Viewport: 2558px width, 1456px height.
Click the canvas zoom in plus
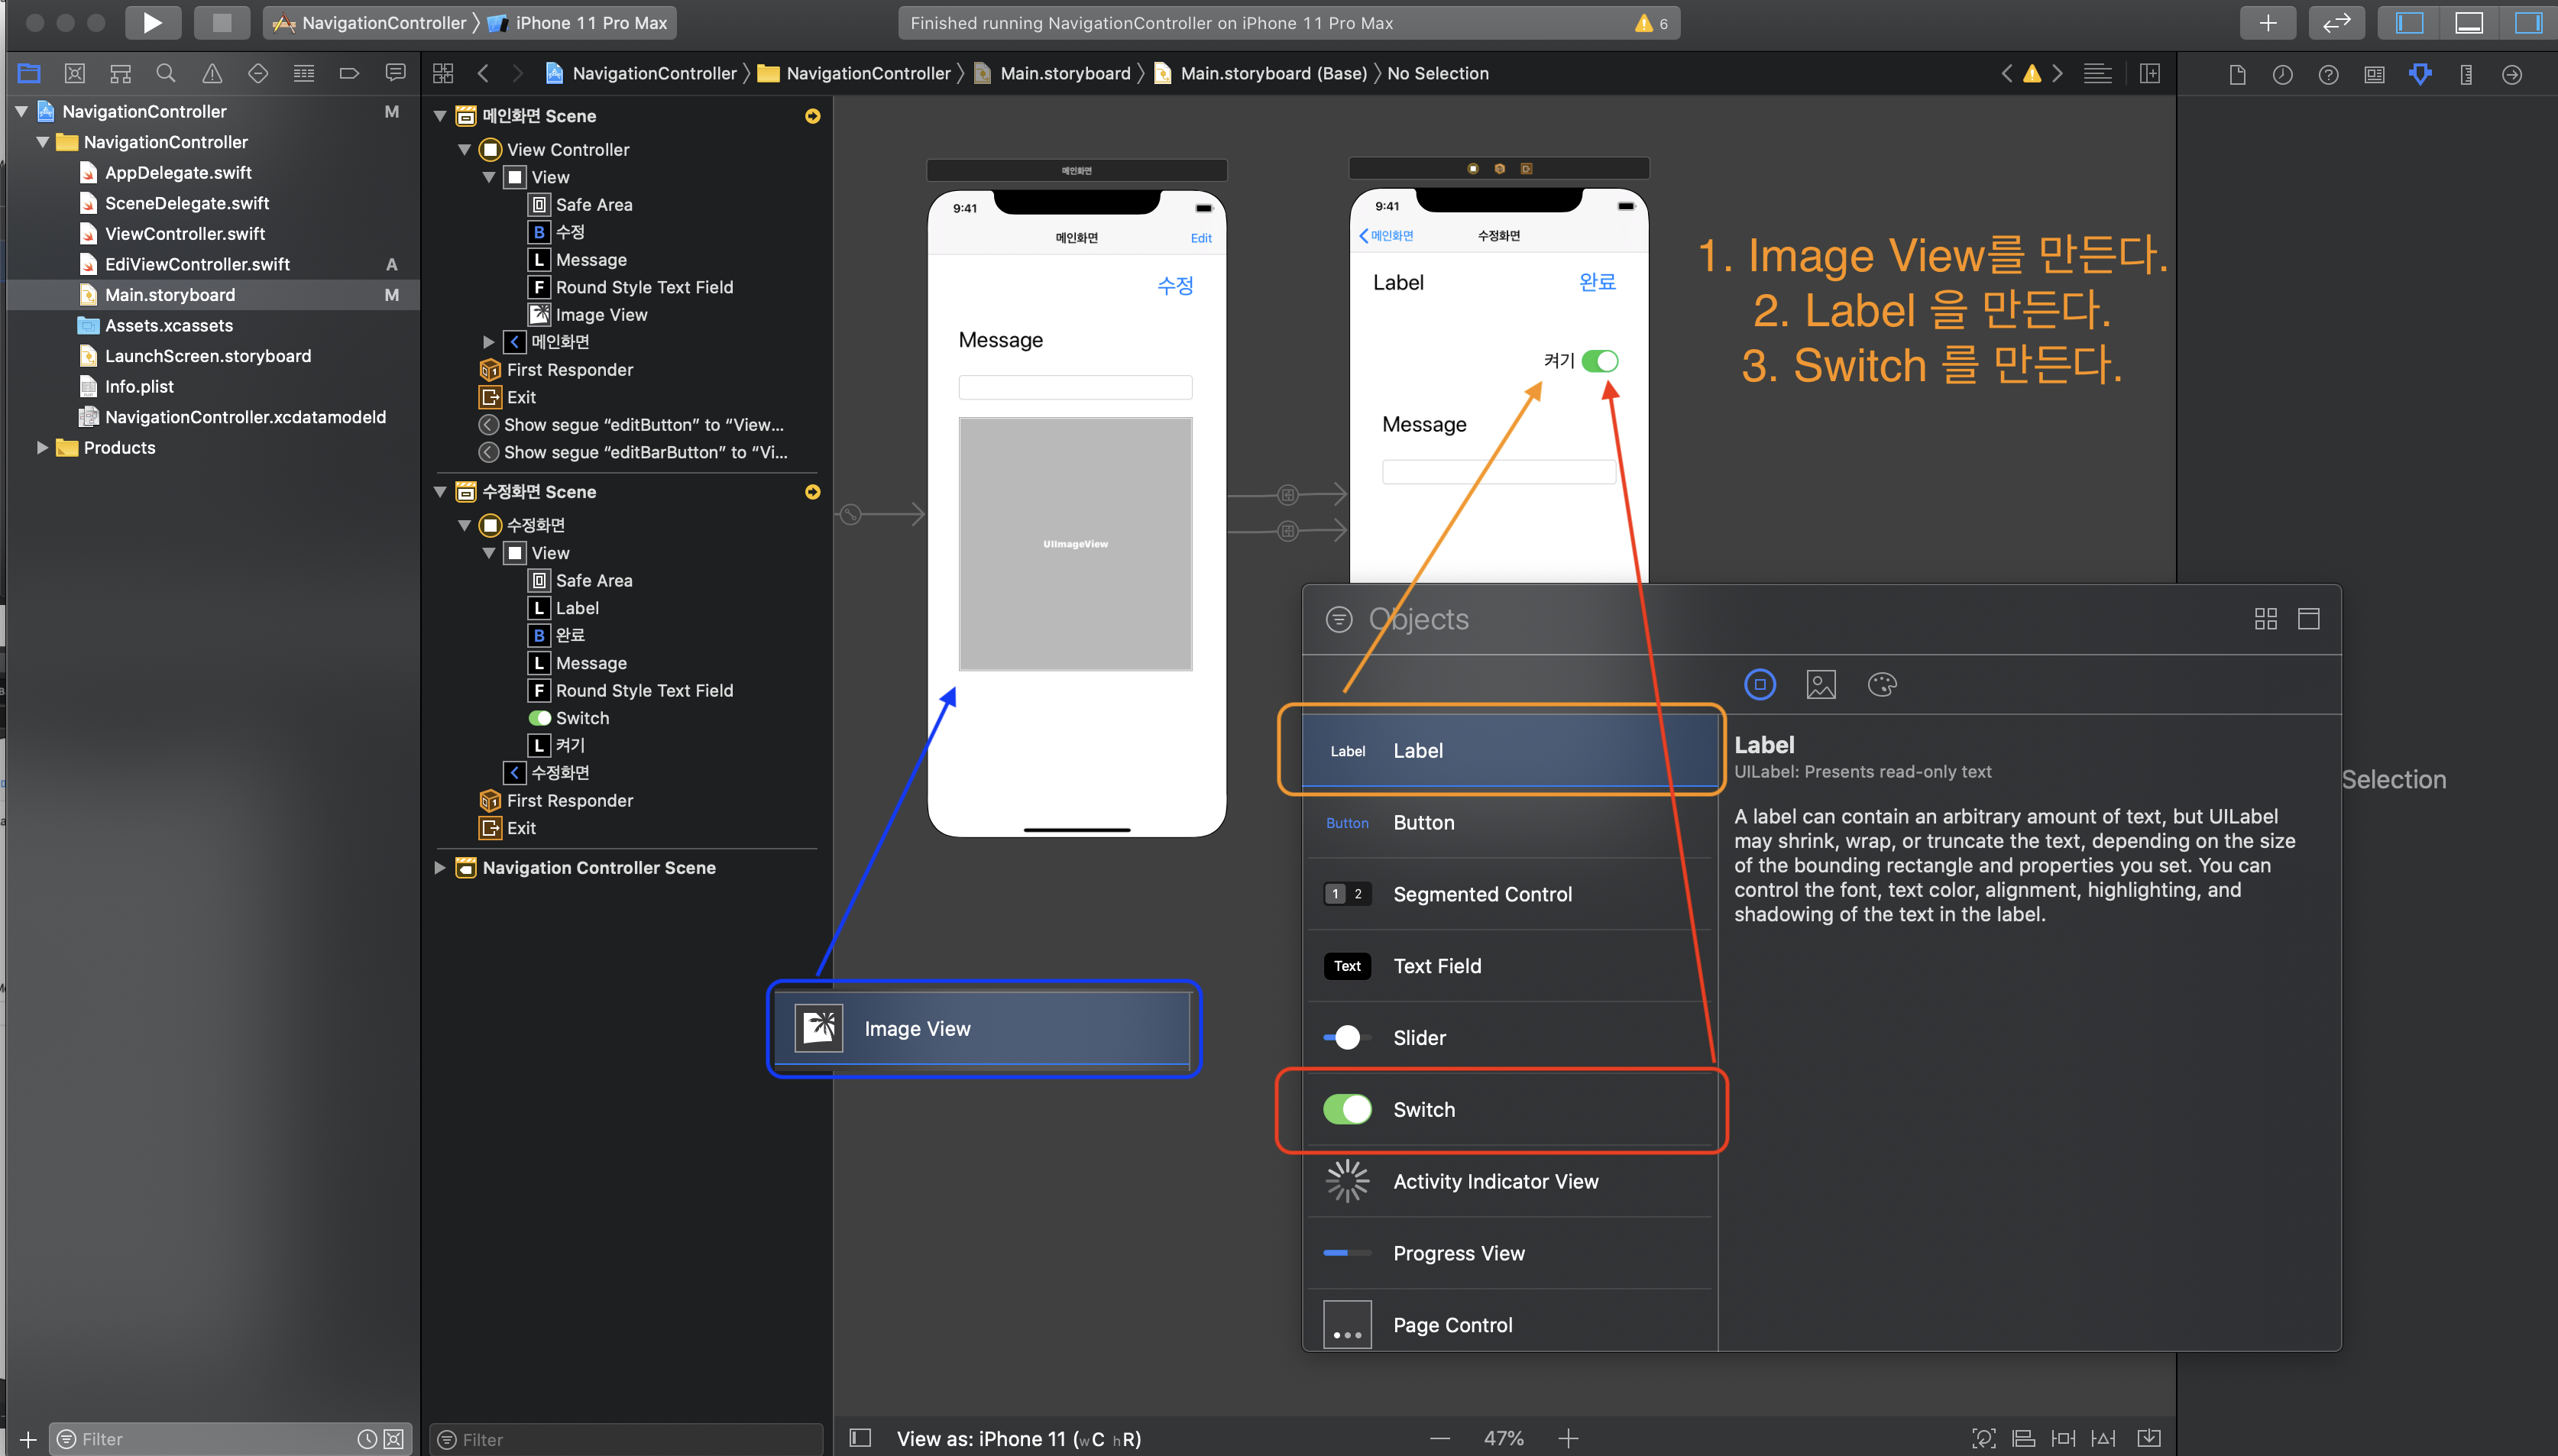point(1567,1438)
